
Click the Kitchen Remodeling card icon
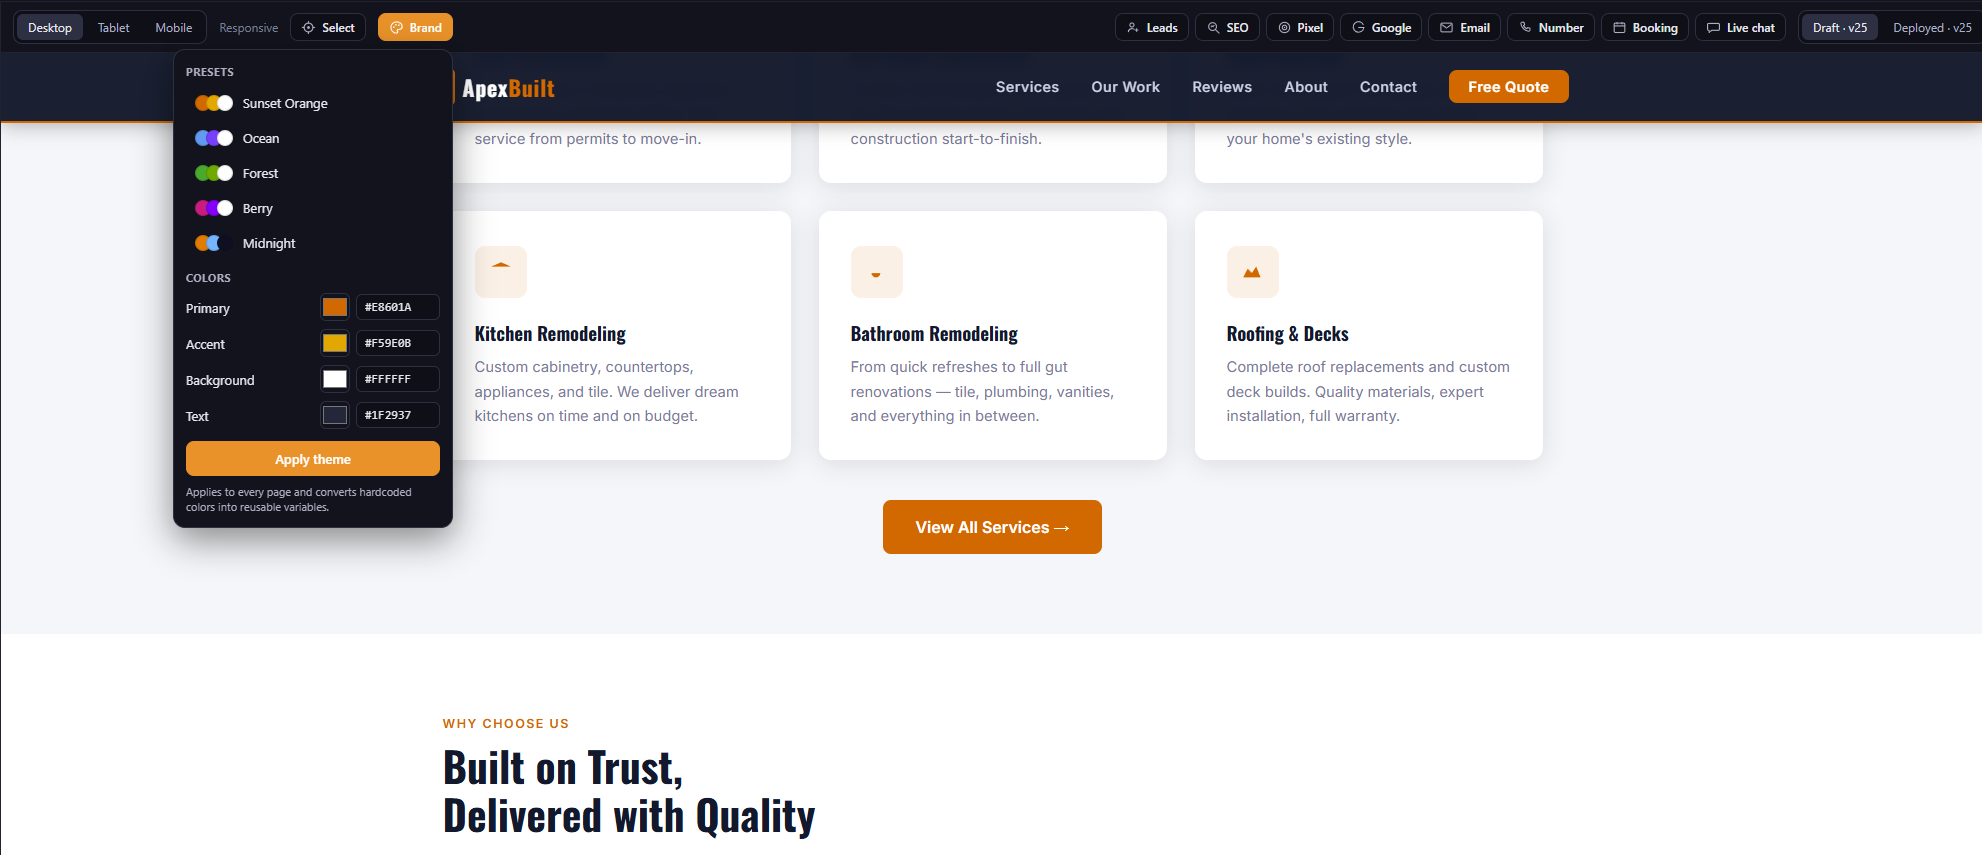(501, 272)
